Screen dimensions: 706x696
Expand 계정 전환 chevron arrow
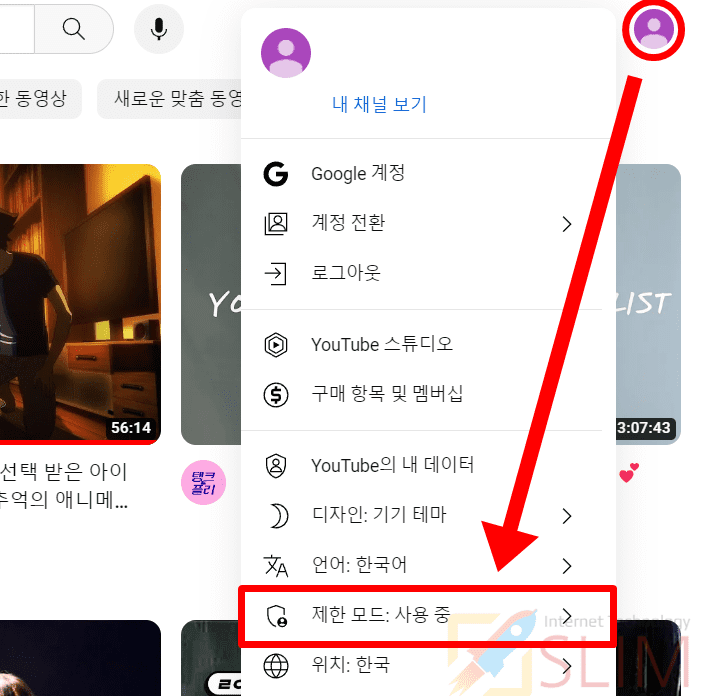[x=567, y=224]
